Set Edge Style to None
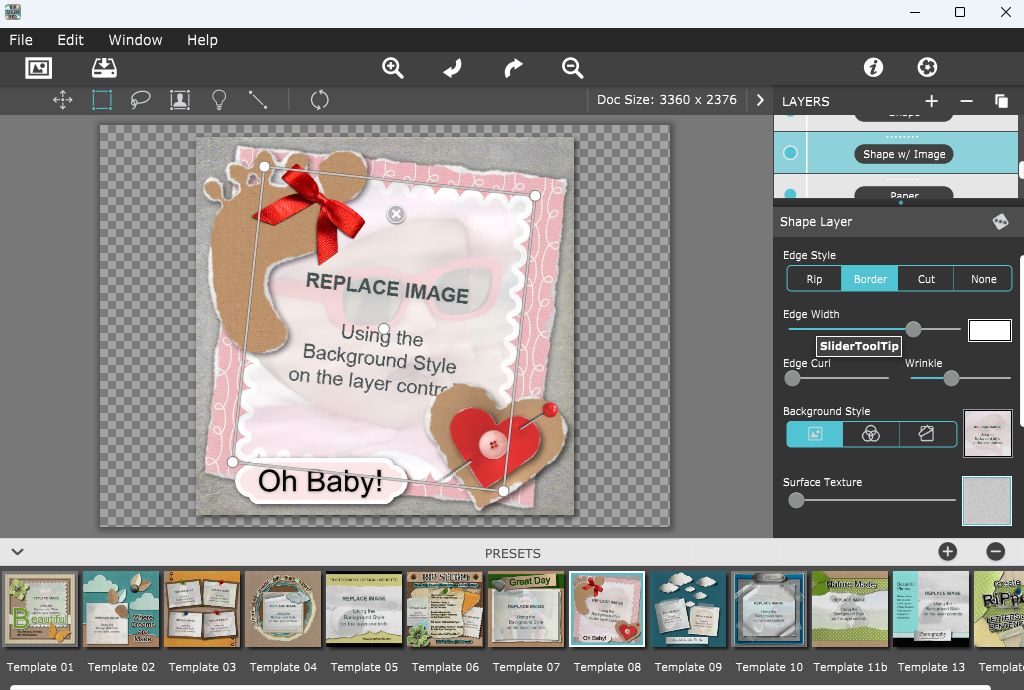Image resolution: width=1024 pixels, height=690 pixels. pos(983,279)
